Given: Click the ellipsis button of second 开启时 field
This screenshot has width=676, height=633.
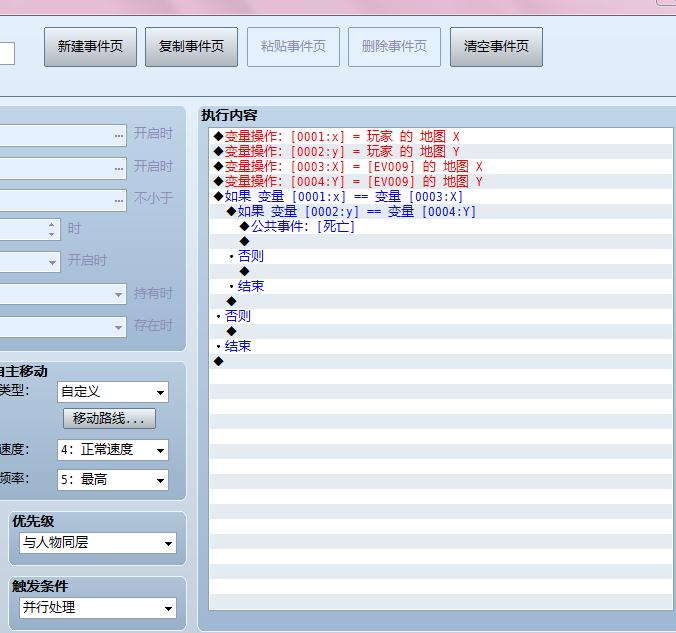Looking at the screenshot, I should [119, 168].
